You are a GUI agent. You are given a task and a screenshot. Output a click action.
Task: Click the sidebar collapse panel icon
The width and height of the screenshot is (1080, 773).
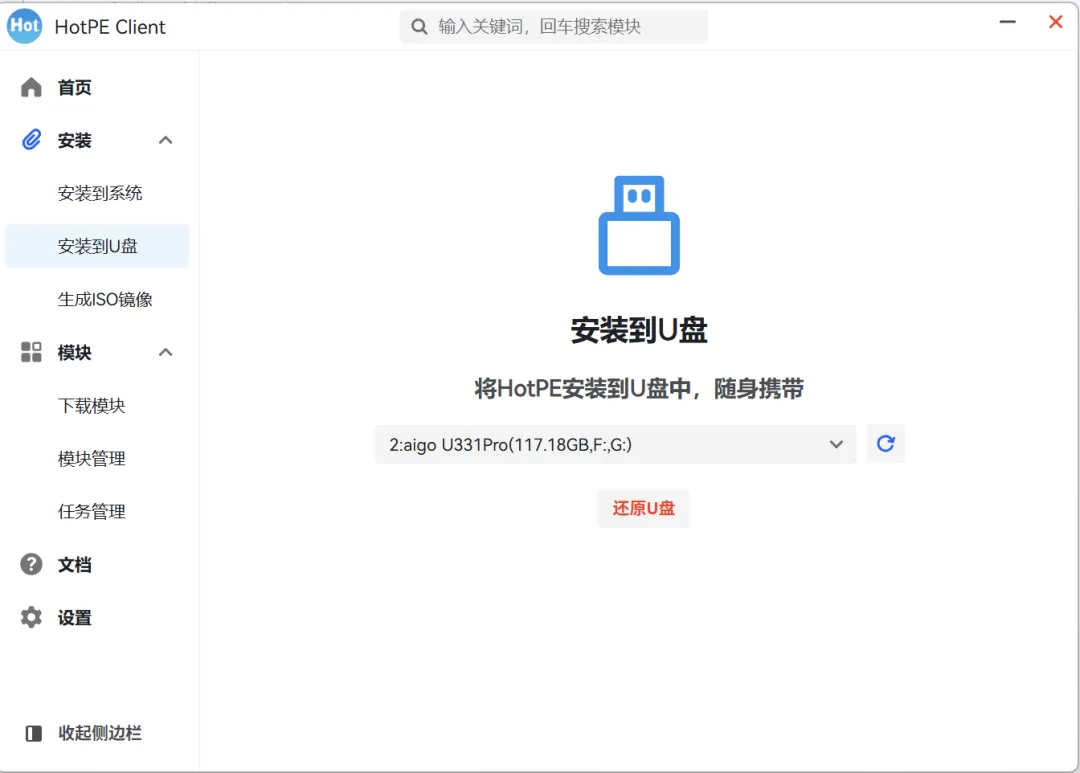(x=33, y=733)
